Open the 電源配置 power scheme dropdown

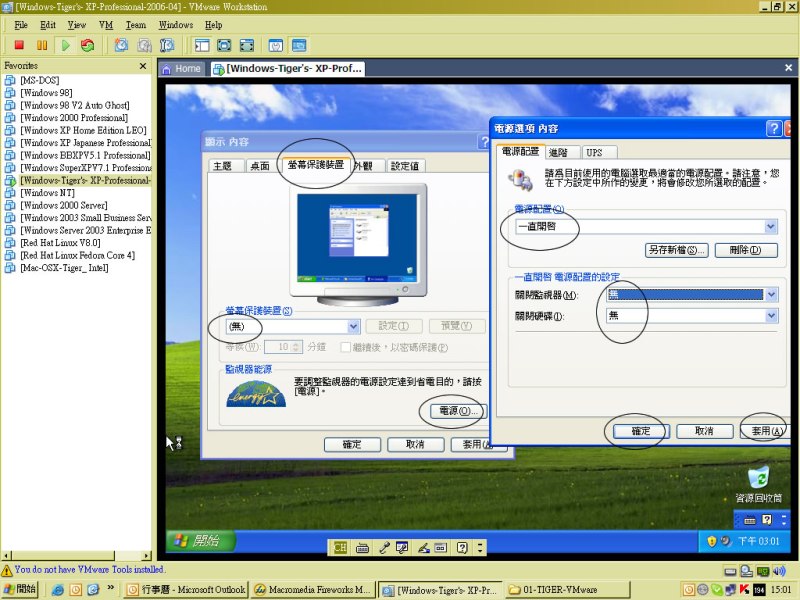pos(771,227)
